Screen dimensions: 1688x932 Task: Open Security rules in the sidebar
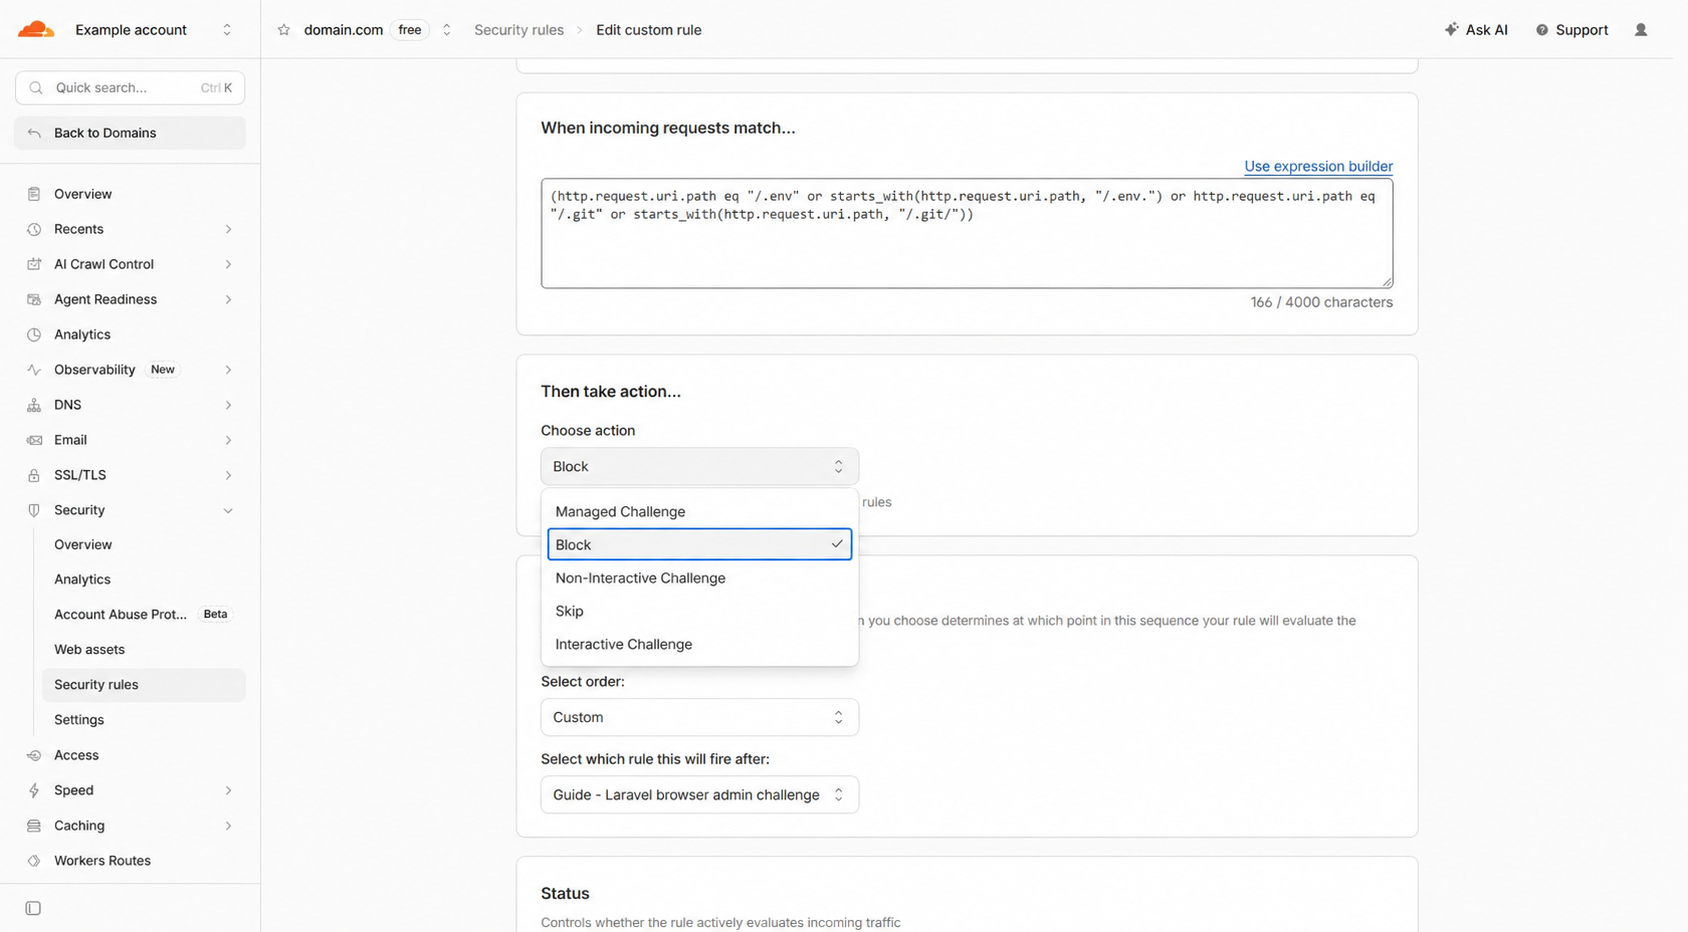[x=143, y=685]
